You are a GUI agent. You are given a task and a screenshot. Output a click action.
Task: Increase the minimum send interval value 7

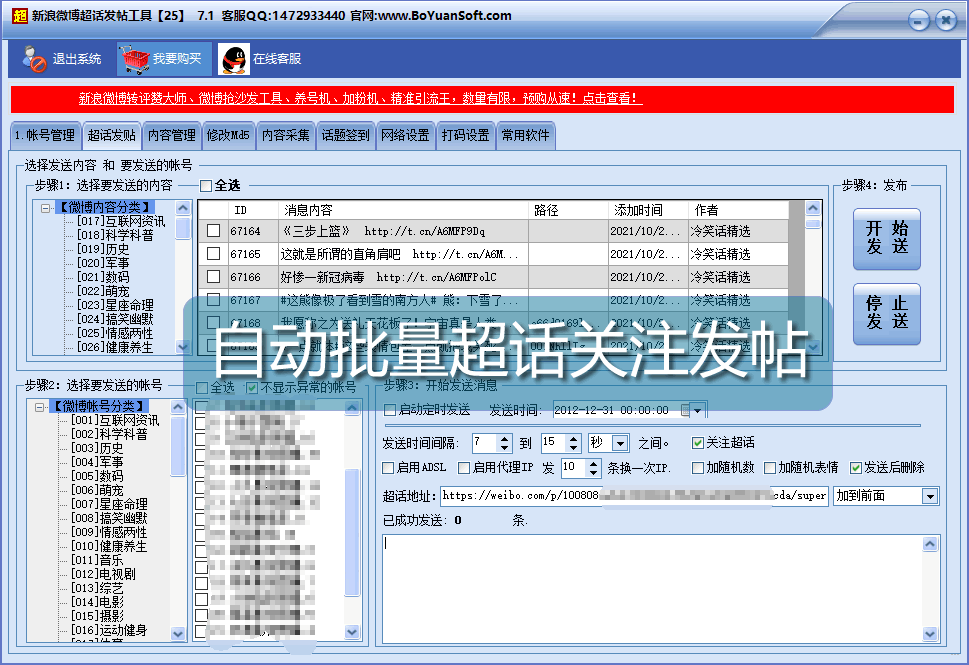[x=505, y=439]
